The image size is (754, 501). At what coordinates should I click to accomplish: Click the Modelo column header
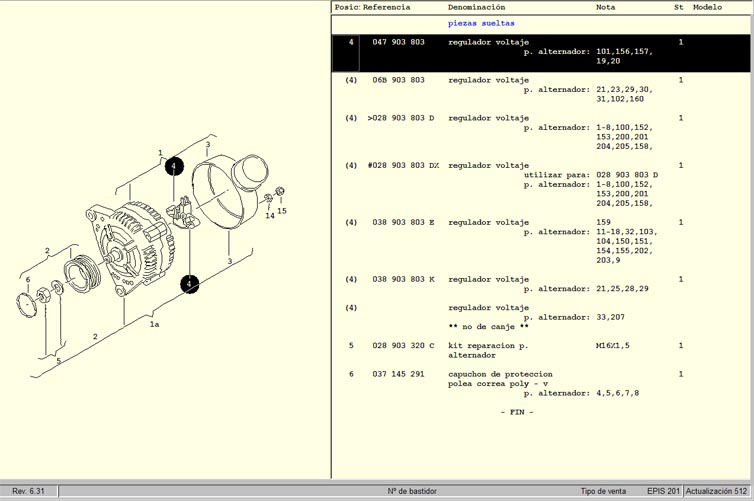tap(707, 7)
